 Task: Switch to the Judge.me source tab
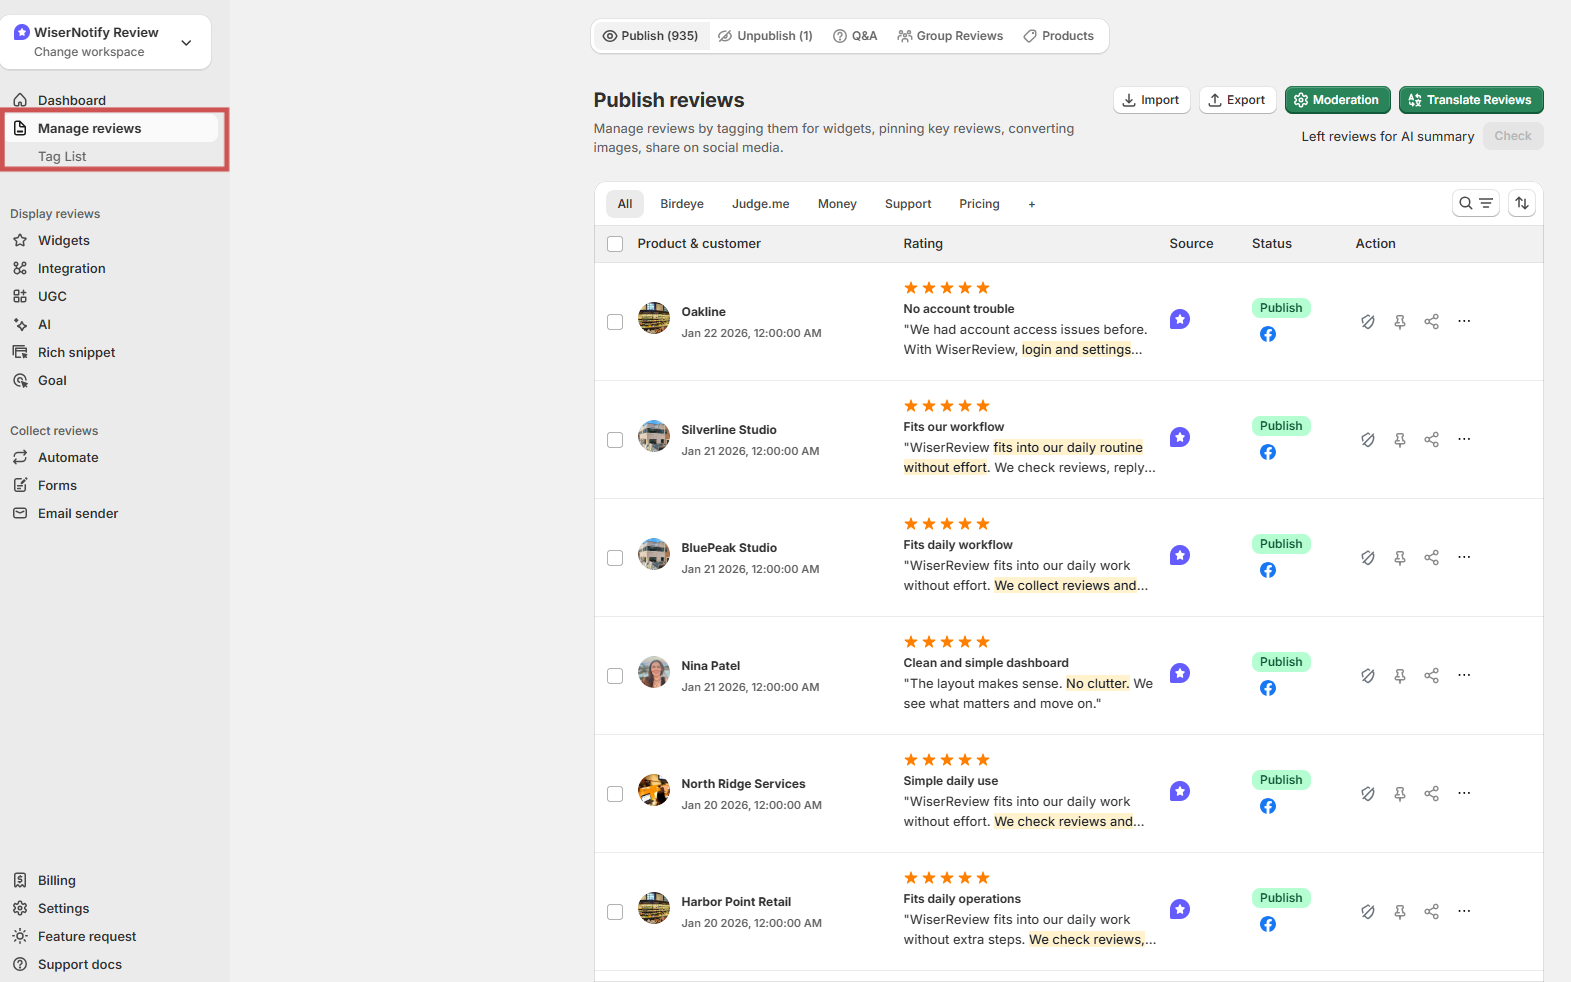pyautogui.click(x=761, y=203)
